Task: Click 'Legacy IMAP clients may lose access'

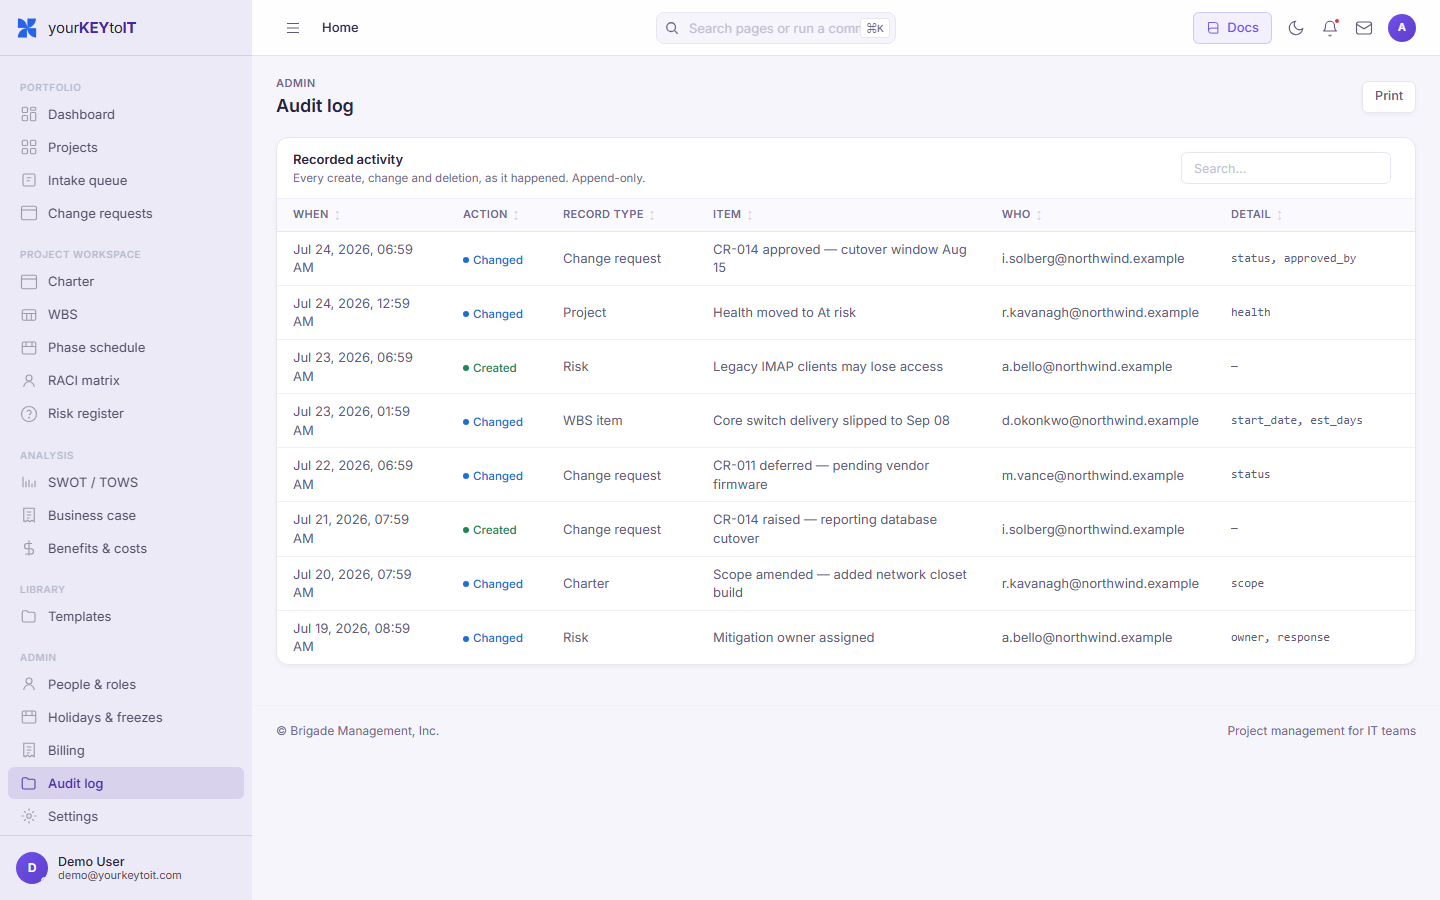Action: point(828,367)
